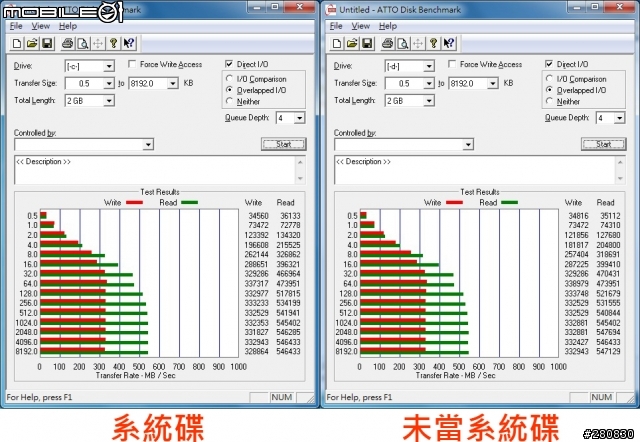This screenshot has height=442, width=640.
Task: Open File menu in right window
Action: pyautogui.click(x=336, y=26)
